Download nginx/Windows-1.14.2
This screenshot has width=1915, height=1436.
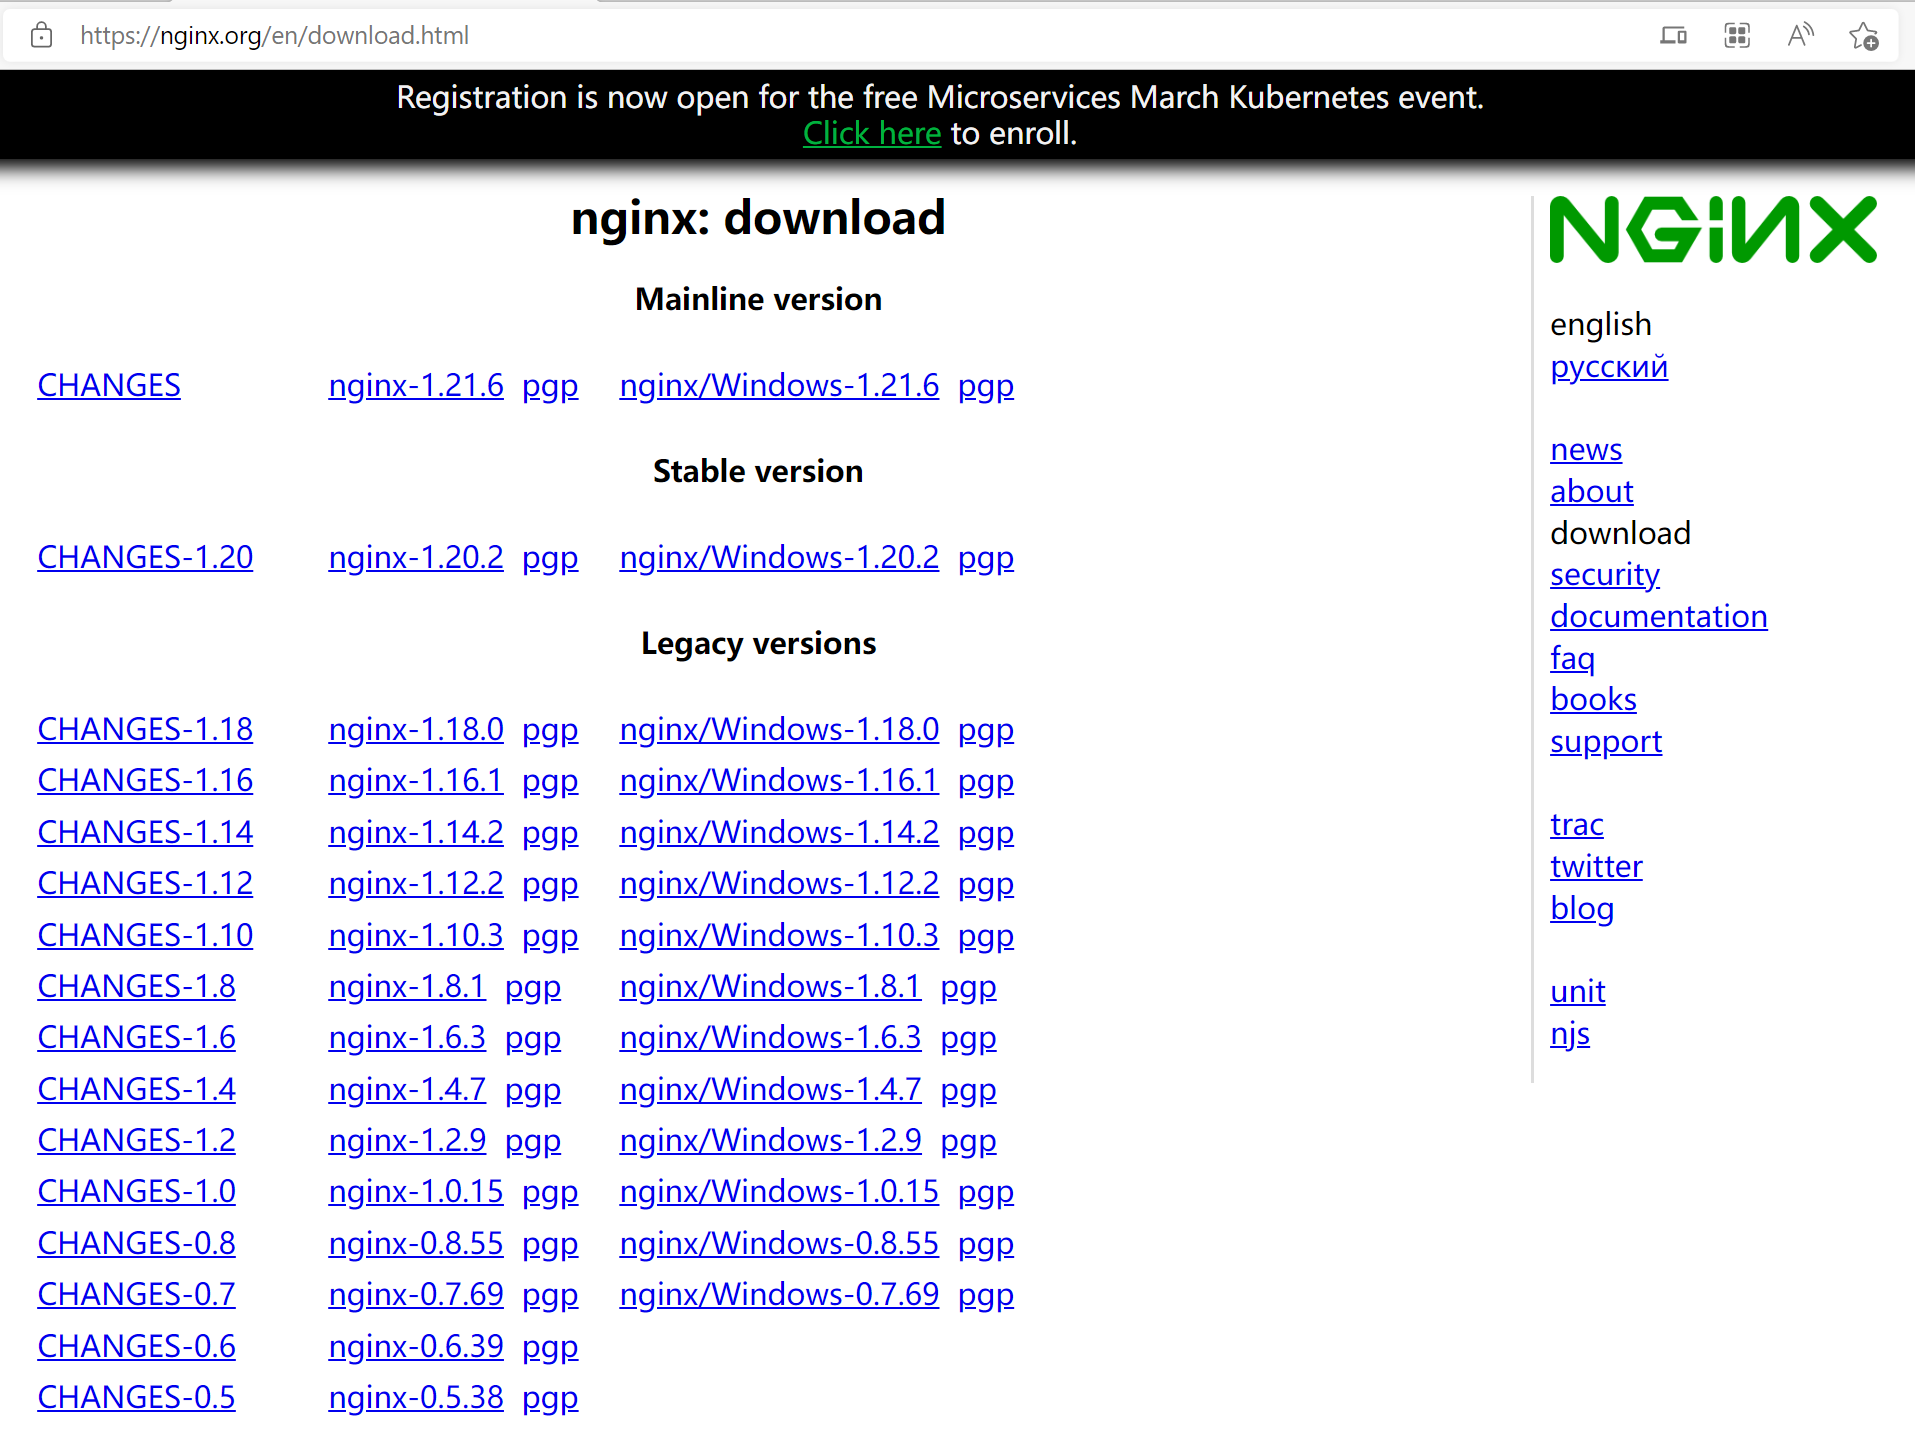(x=779, y=832)
